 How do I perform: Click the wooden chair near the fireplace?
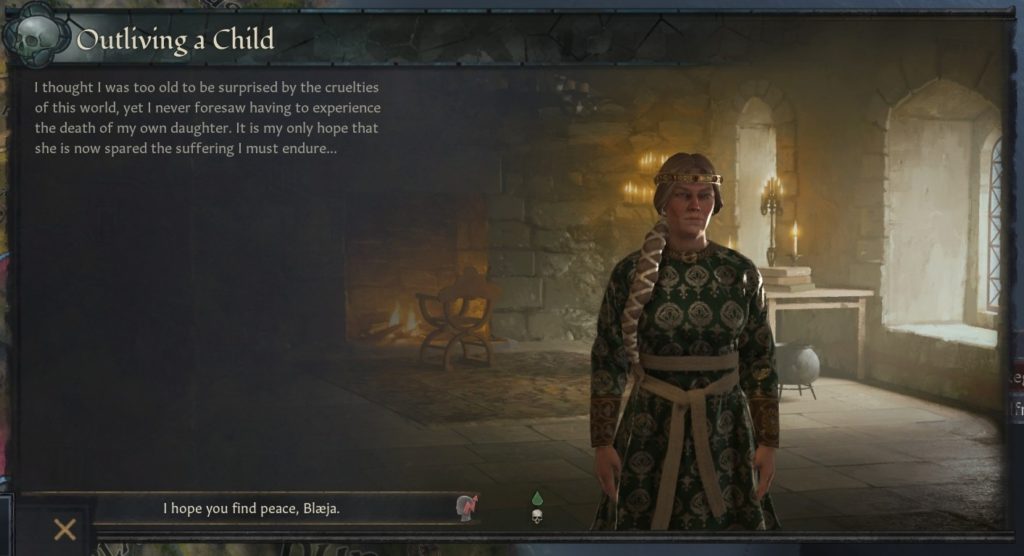pyautogui.click(x=457, y=320)
